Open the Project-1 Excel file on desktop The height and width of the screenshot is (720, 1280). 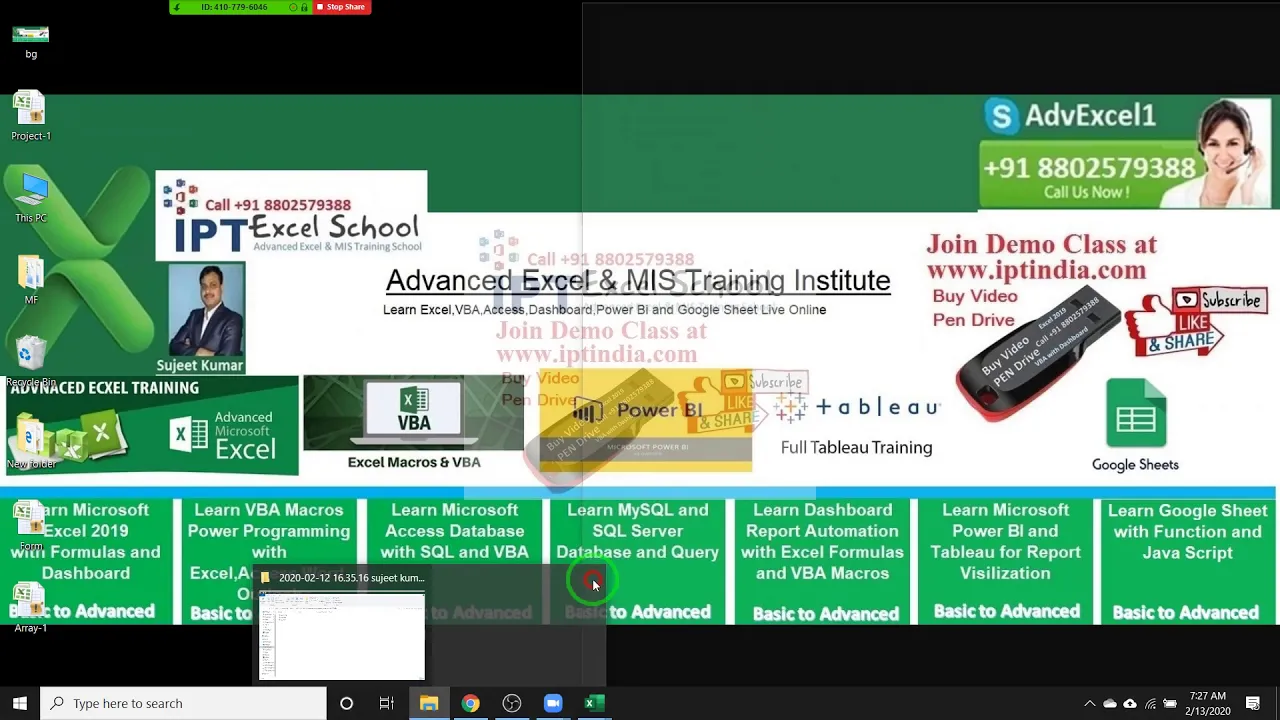31,116
